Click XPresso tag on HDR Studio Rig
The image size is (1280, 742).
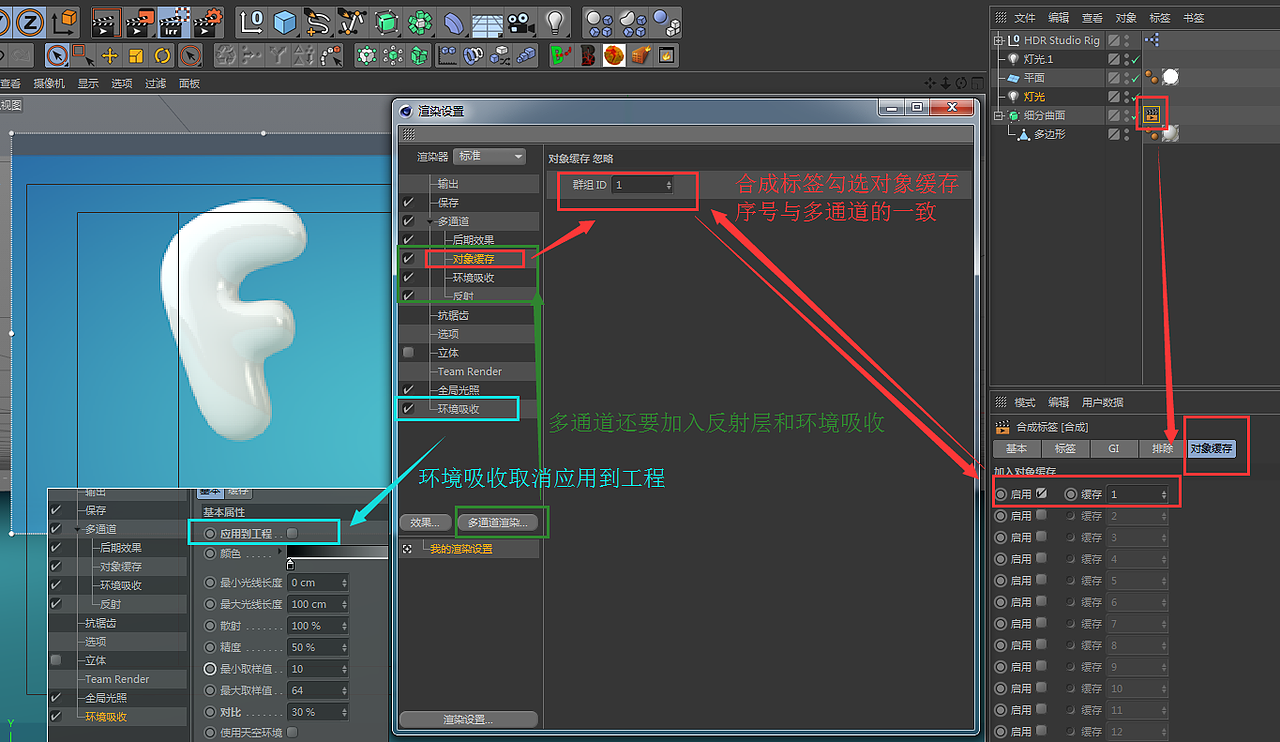[1152, 40]
